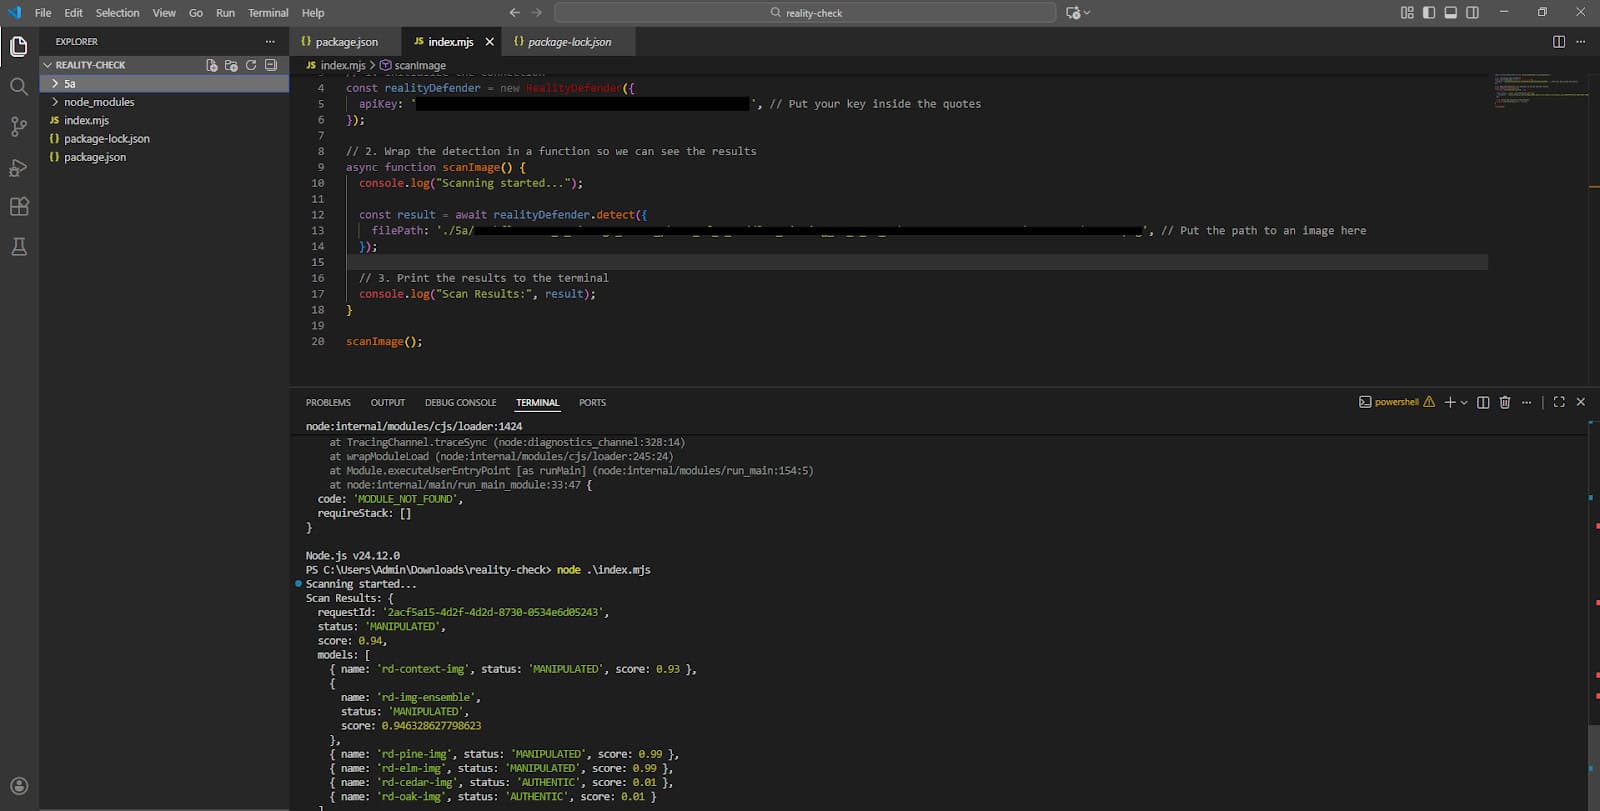Viewport: 1600px width, 811px height.
Task: Open the Search view in activity bar
Action: coord(19,87)
